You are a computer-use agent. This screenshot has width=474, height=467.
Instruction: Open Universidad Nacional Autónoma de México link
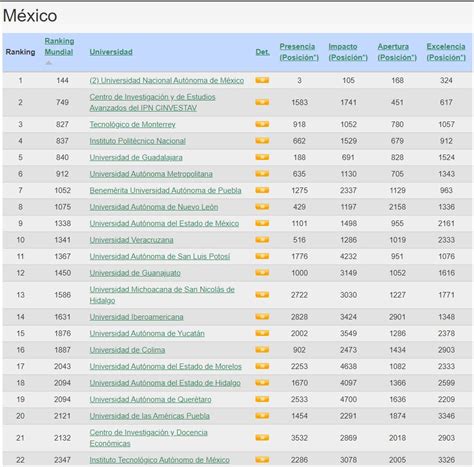pyautogui.click(x=167, y=81)
